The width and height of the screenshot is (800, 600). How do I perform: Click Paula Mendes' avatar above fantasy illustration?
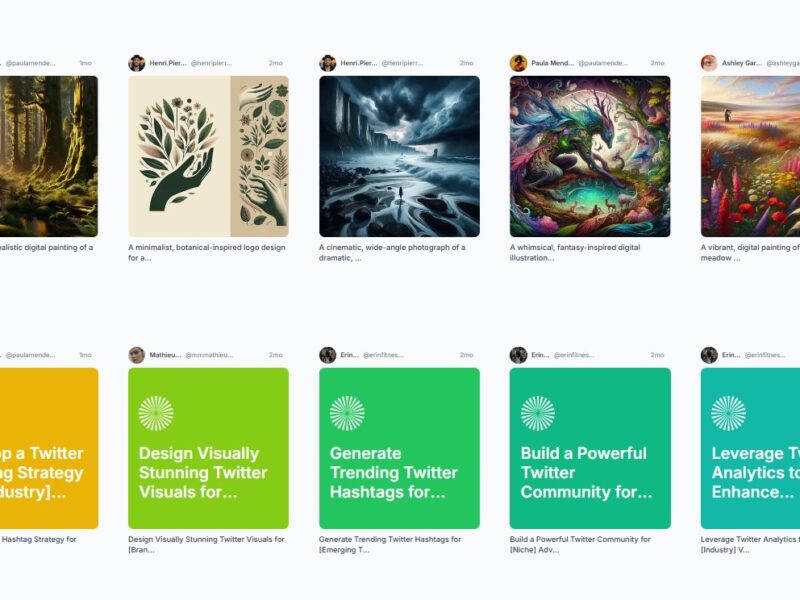point(518,63)
